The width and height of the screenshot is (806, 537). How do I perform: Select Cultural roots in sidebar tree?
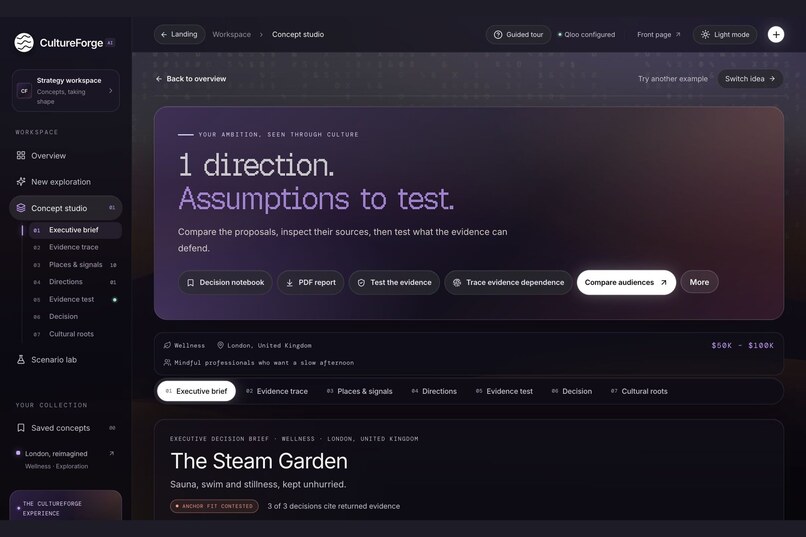pyautogui.click(x=75, y=334)
